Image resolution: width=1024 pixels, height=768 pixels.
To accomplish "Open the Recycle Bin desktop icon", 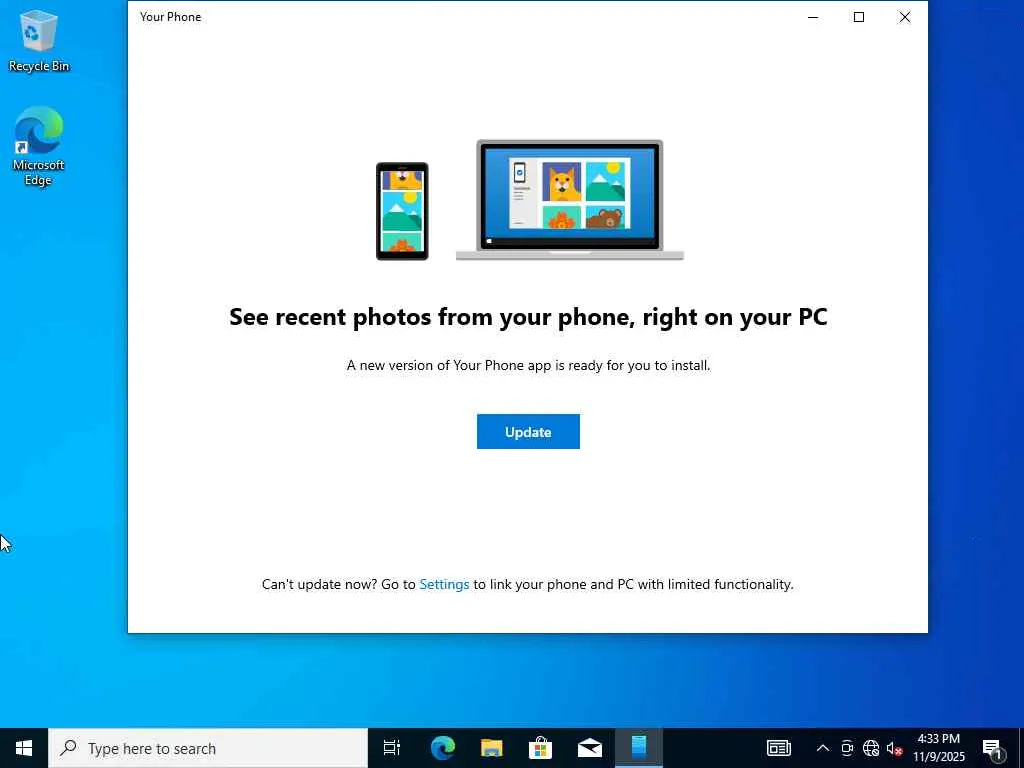I will click(x=39, y=40).
